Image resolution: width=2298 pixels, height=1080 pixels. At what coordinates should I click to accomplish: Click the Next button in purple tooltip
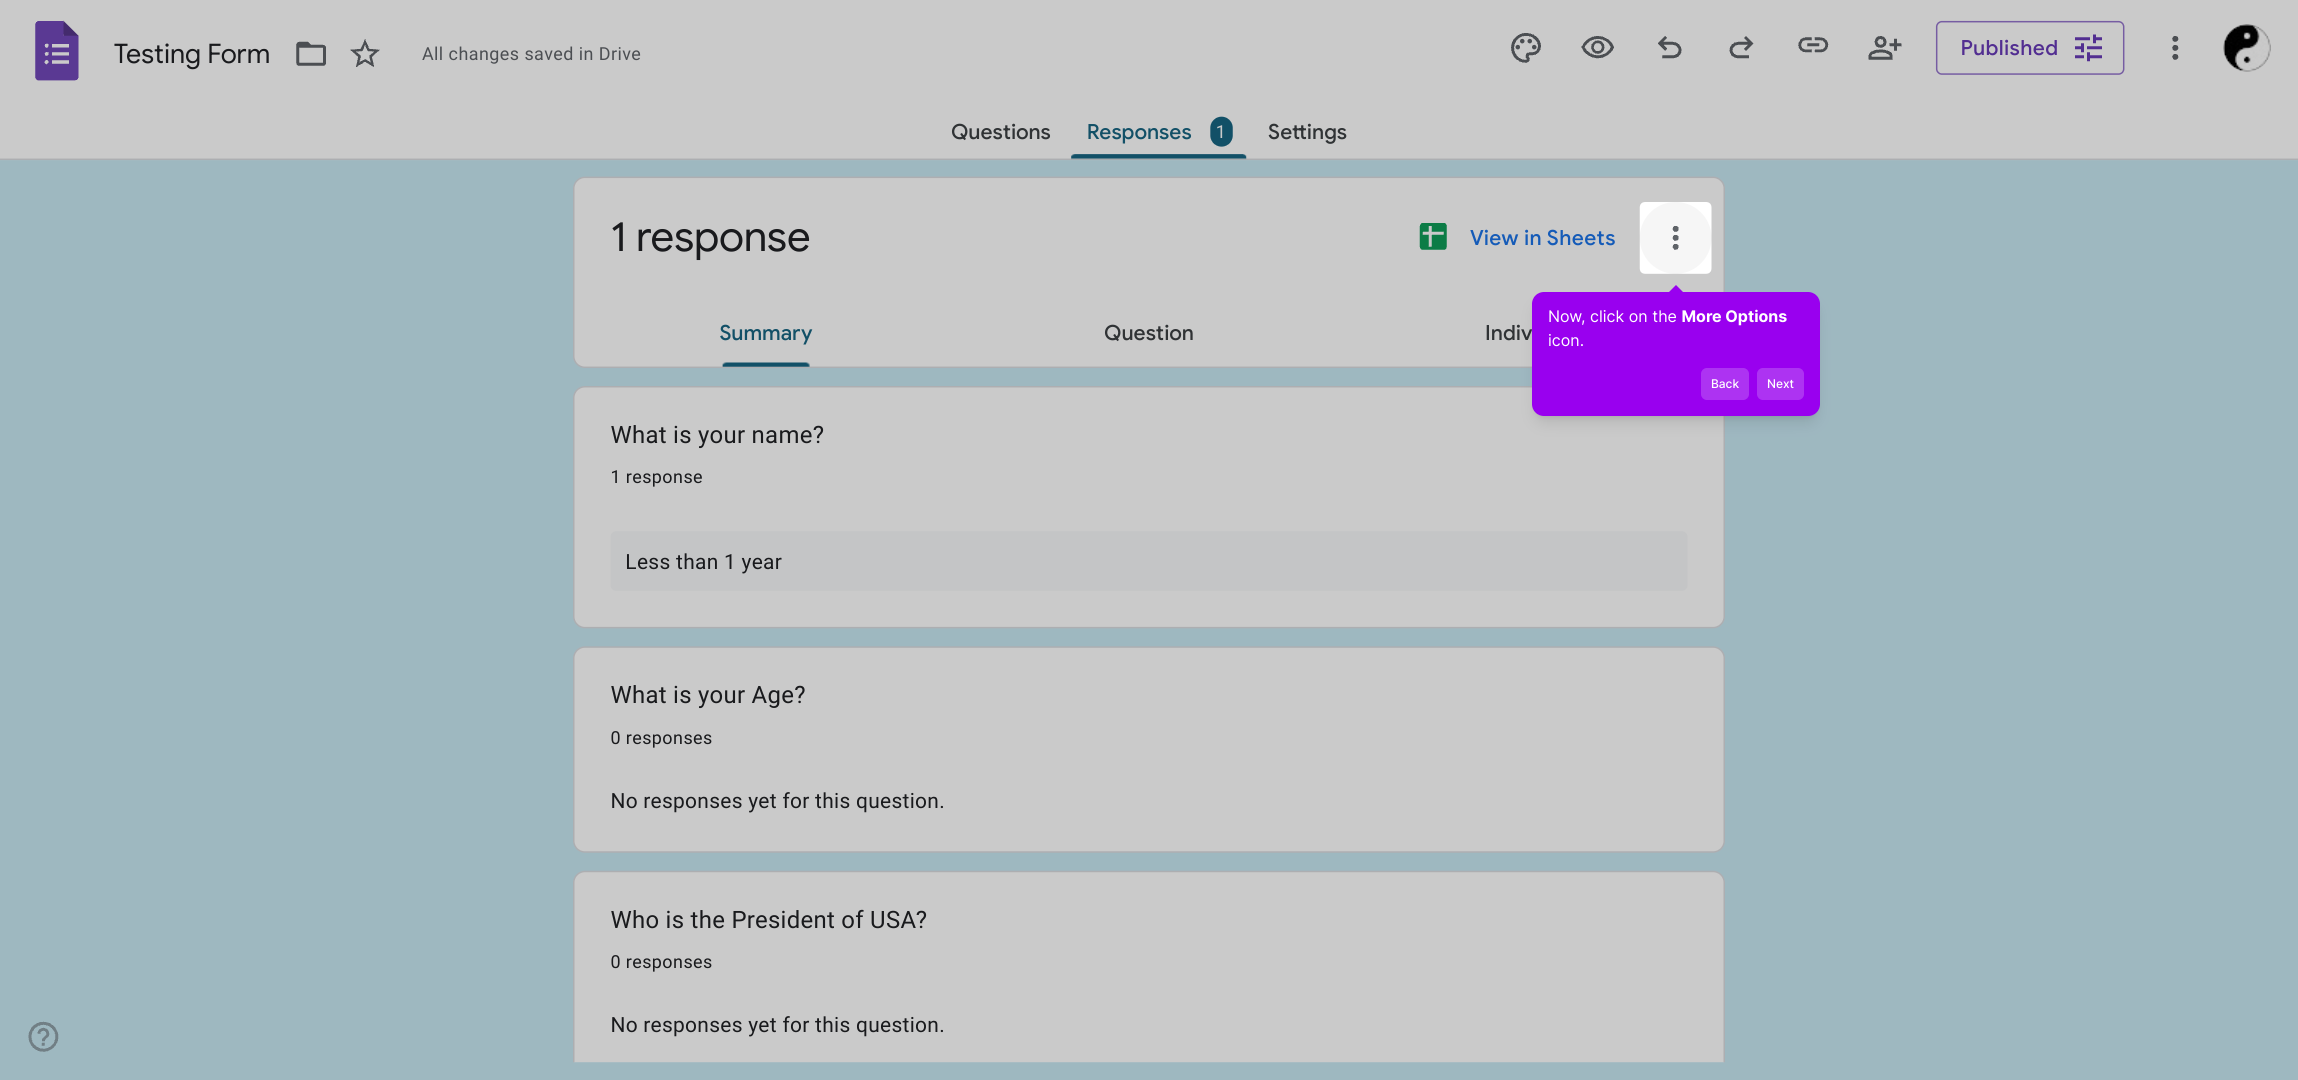pyautogui.click(x=1779, y=383)
